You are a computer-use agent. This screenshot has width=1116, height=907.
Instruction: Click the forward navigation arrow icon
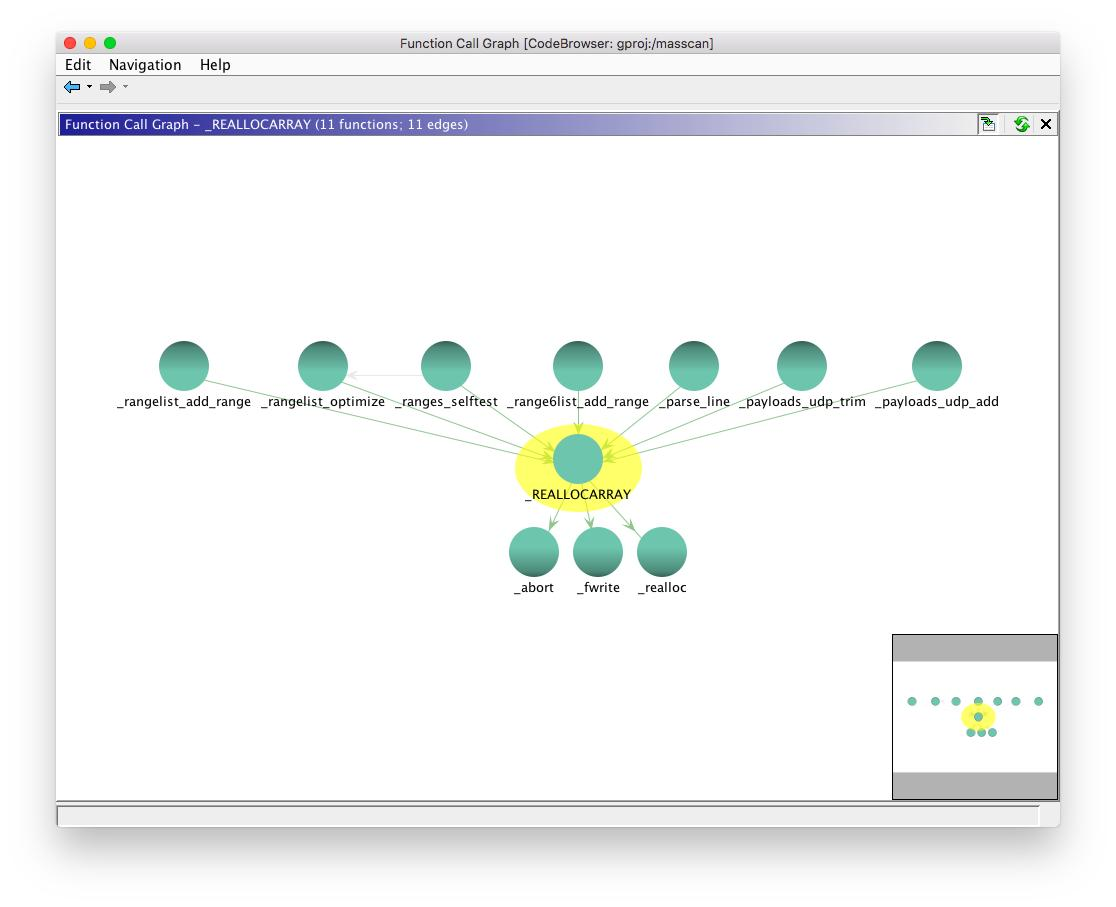click(x=106, y=86)
